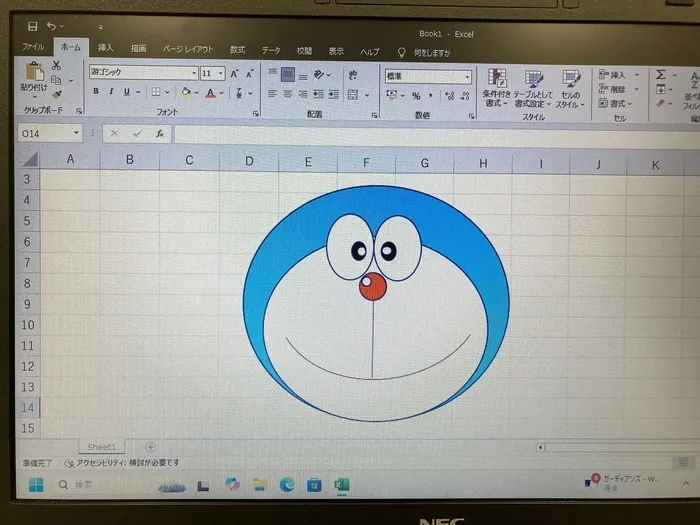Click the Insert Function fx icon

pos(160,133)
